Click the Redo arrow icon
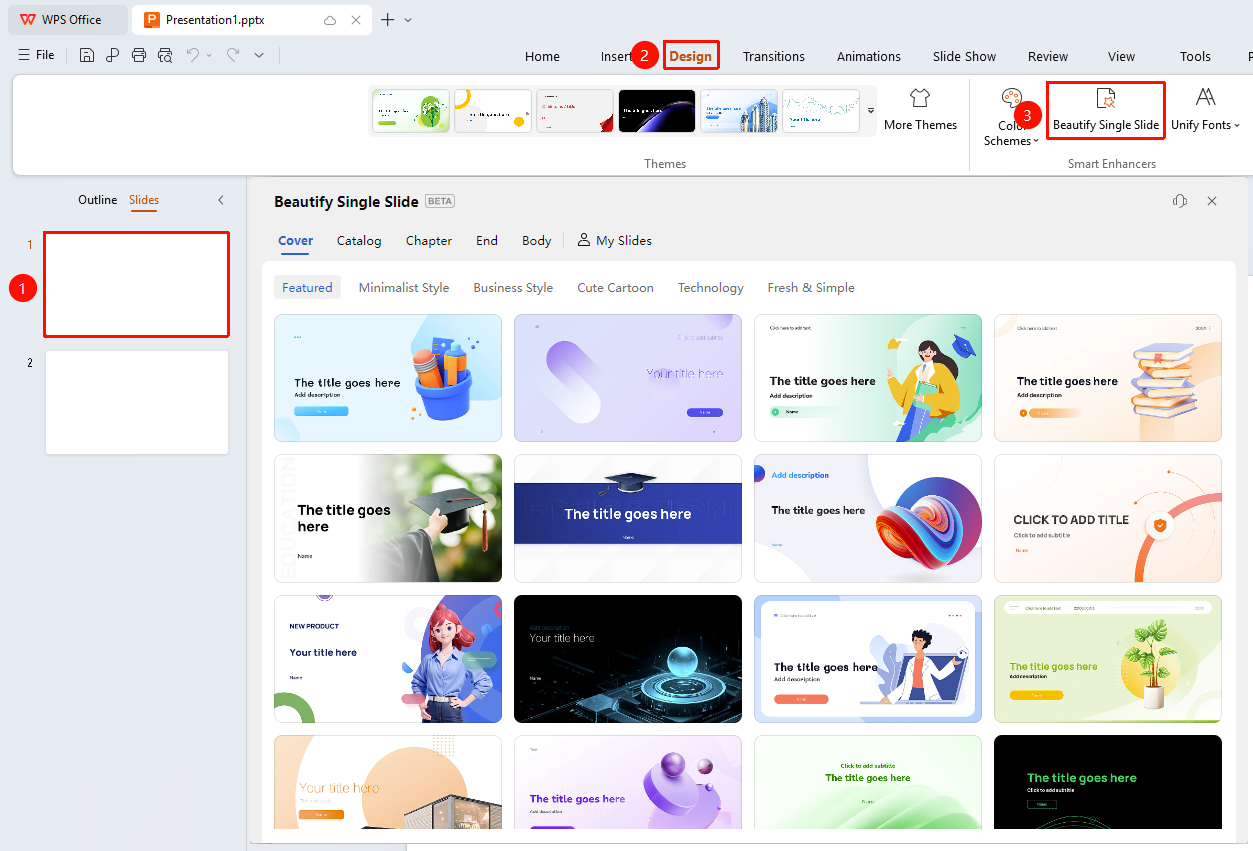This screenshot has width=1253, height=851. (232, 55)
